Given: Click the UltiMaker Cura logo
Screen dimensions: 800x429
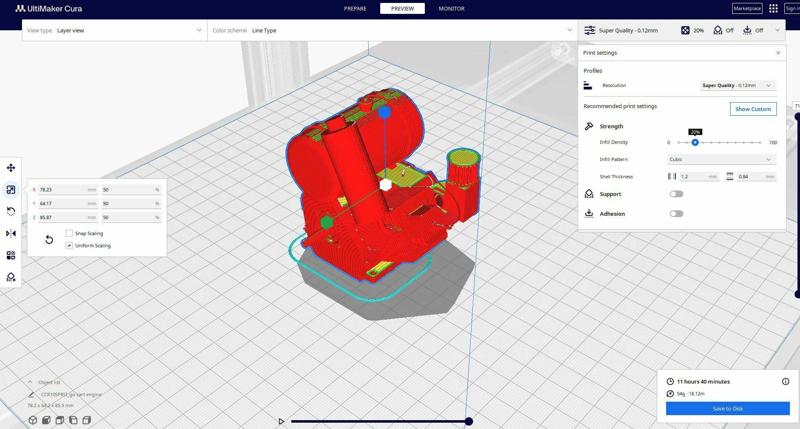Looking at the screenshot, I should tap(48, 9).
